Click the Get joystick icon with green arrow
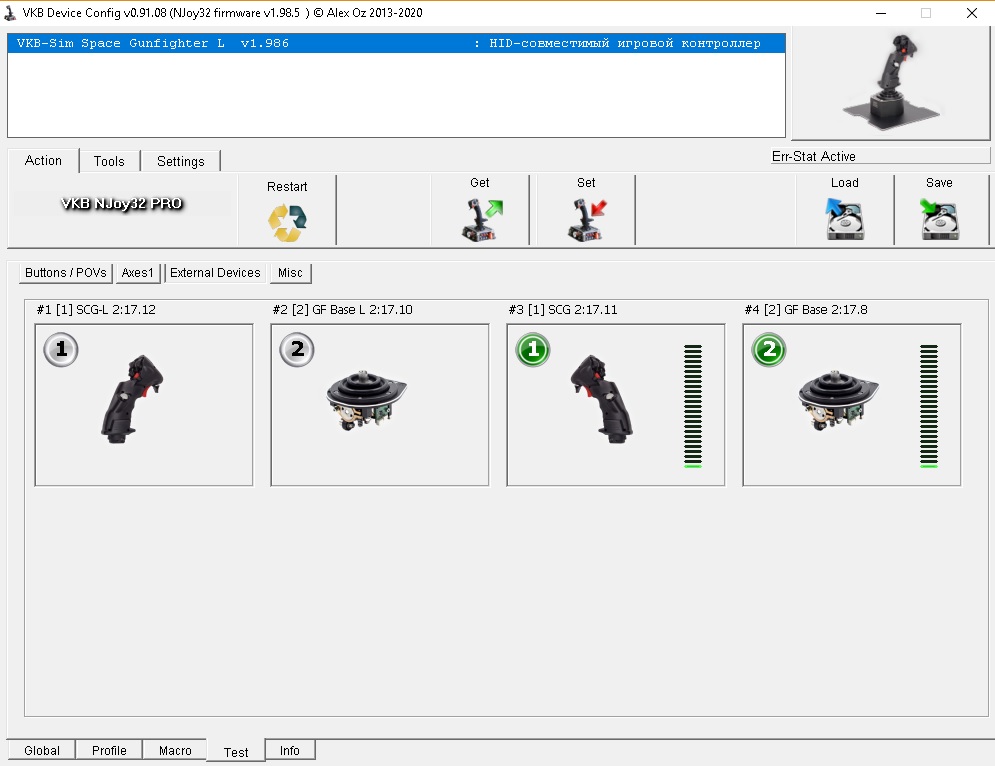The height and width of the screenshot is (766, 995). click(x=481, y=220)
